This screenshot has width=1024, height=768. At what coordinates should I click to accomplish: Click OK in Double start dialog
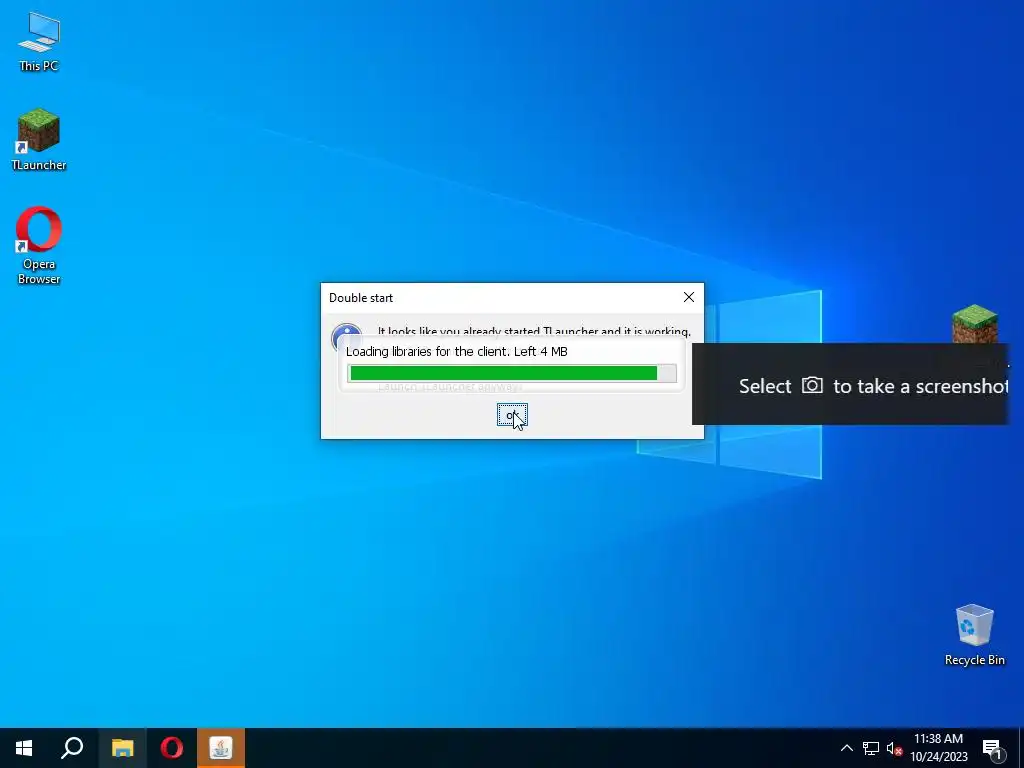(512, 415)
